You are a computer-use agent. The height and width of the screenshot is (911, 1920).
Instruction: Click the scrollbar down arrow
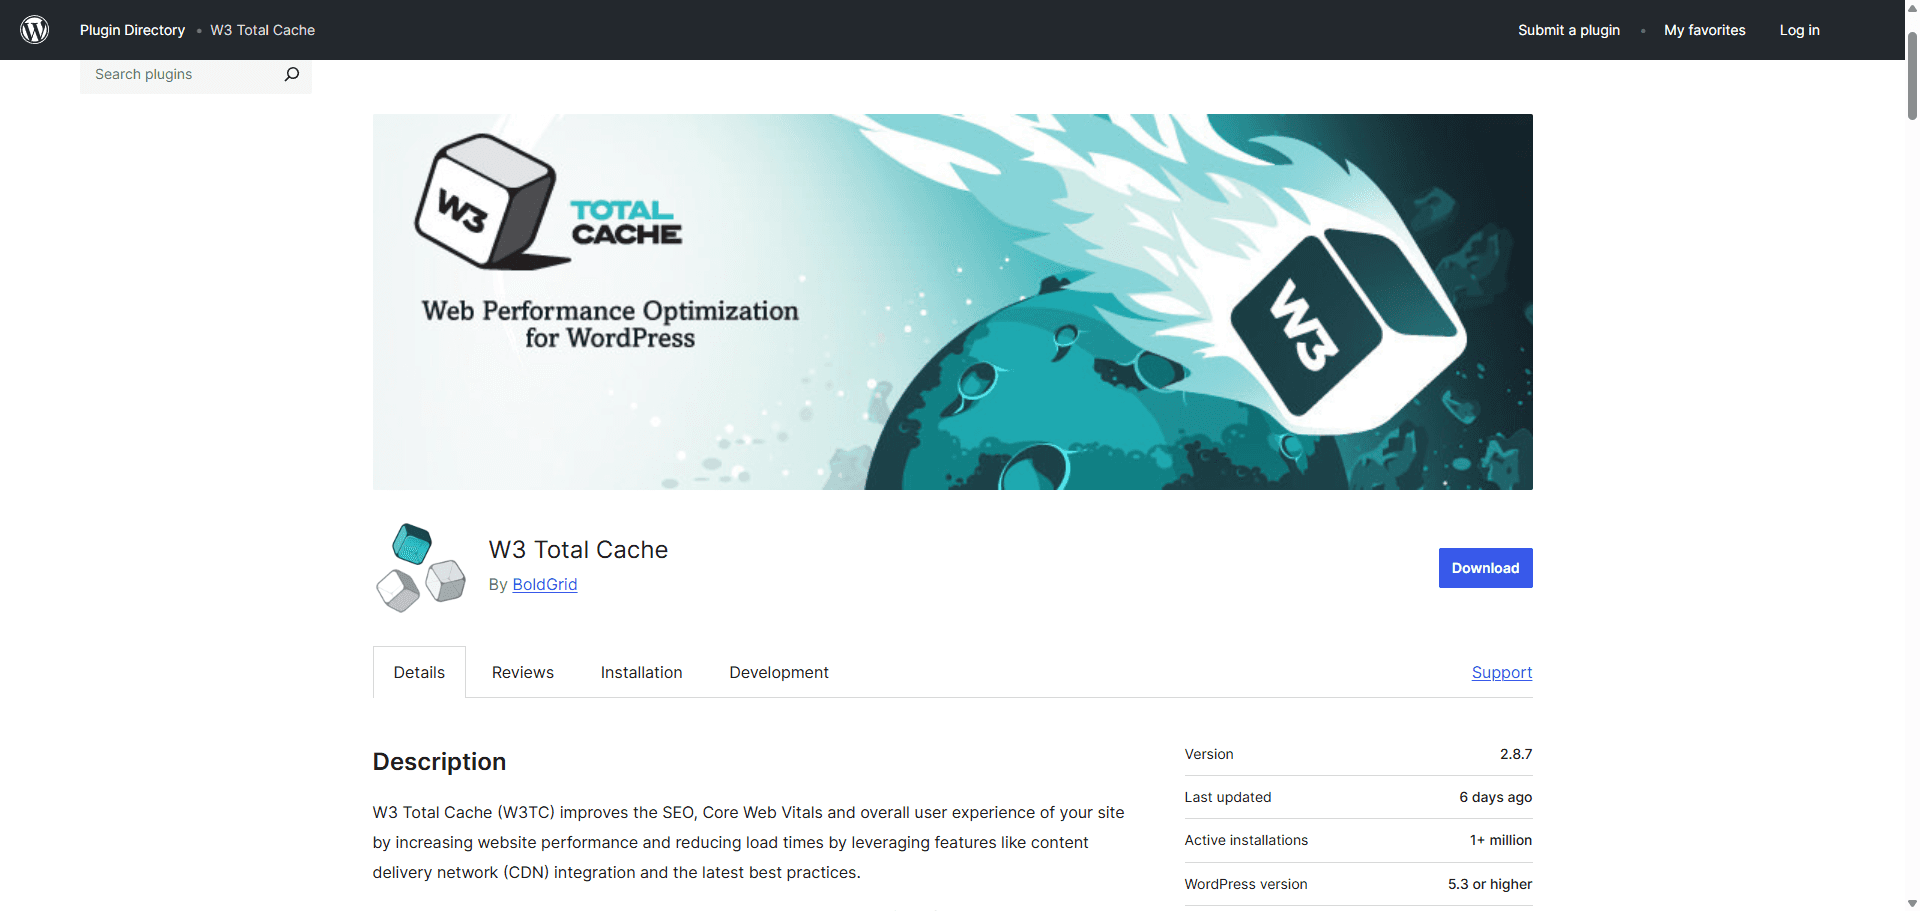point(1911,903)
